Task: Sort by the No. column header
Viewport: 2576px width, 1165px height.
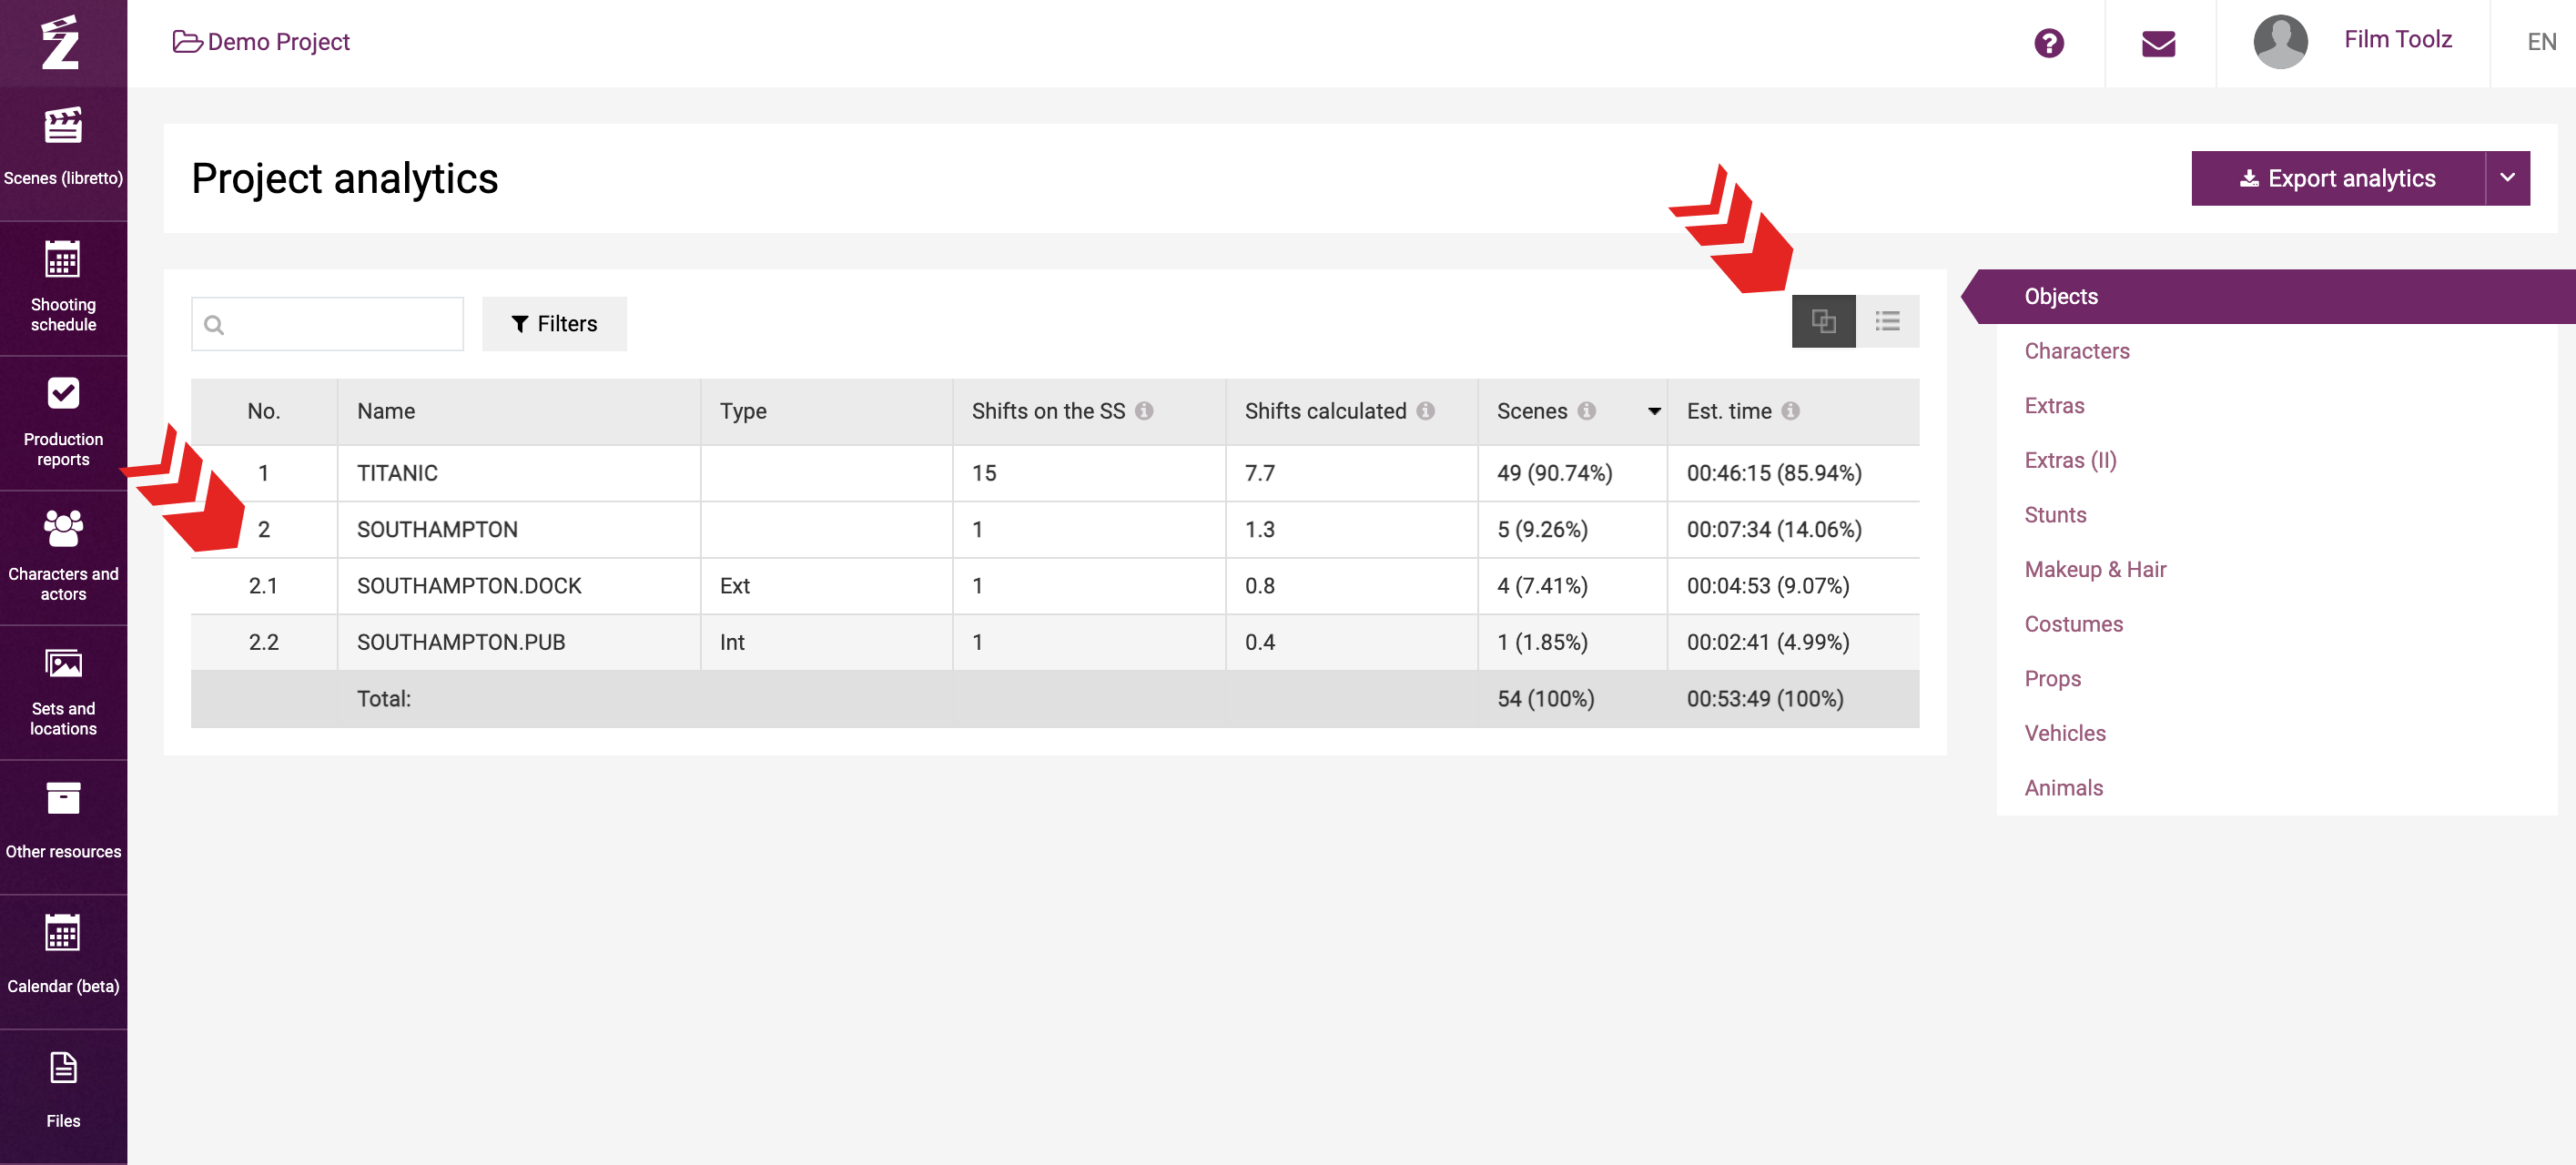Action: (264, 411)
